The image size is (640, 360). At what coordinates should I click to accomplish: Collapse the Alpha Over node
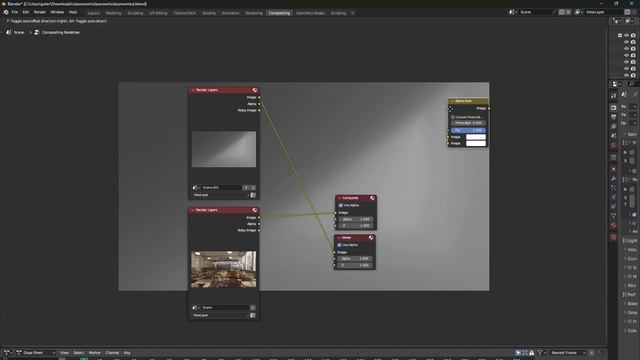452,101
